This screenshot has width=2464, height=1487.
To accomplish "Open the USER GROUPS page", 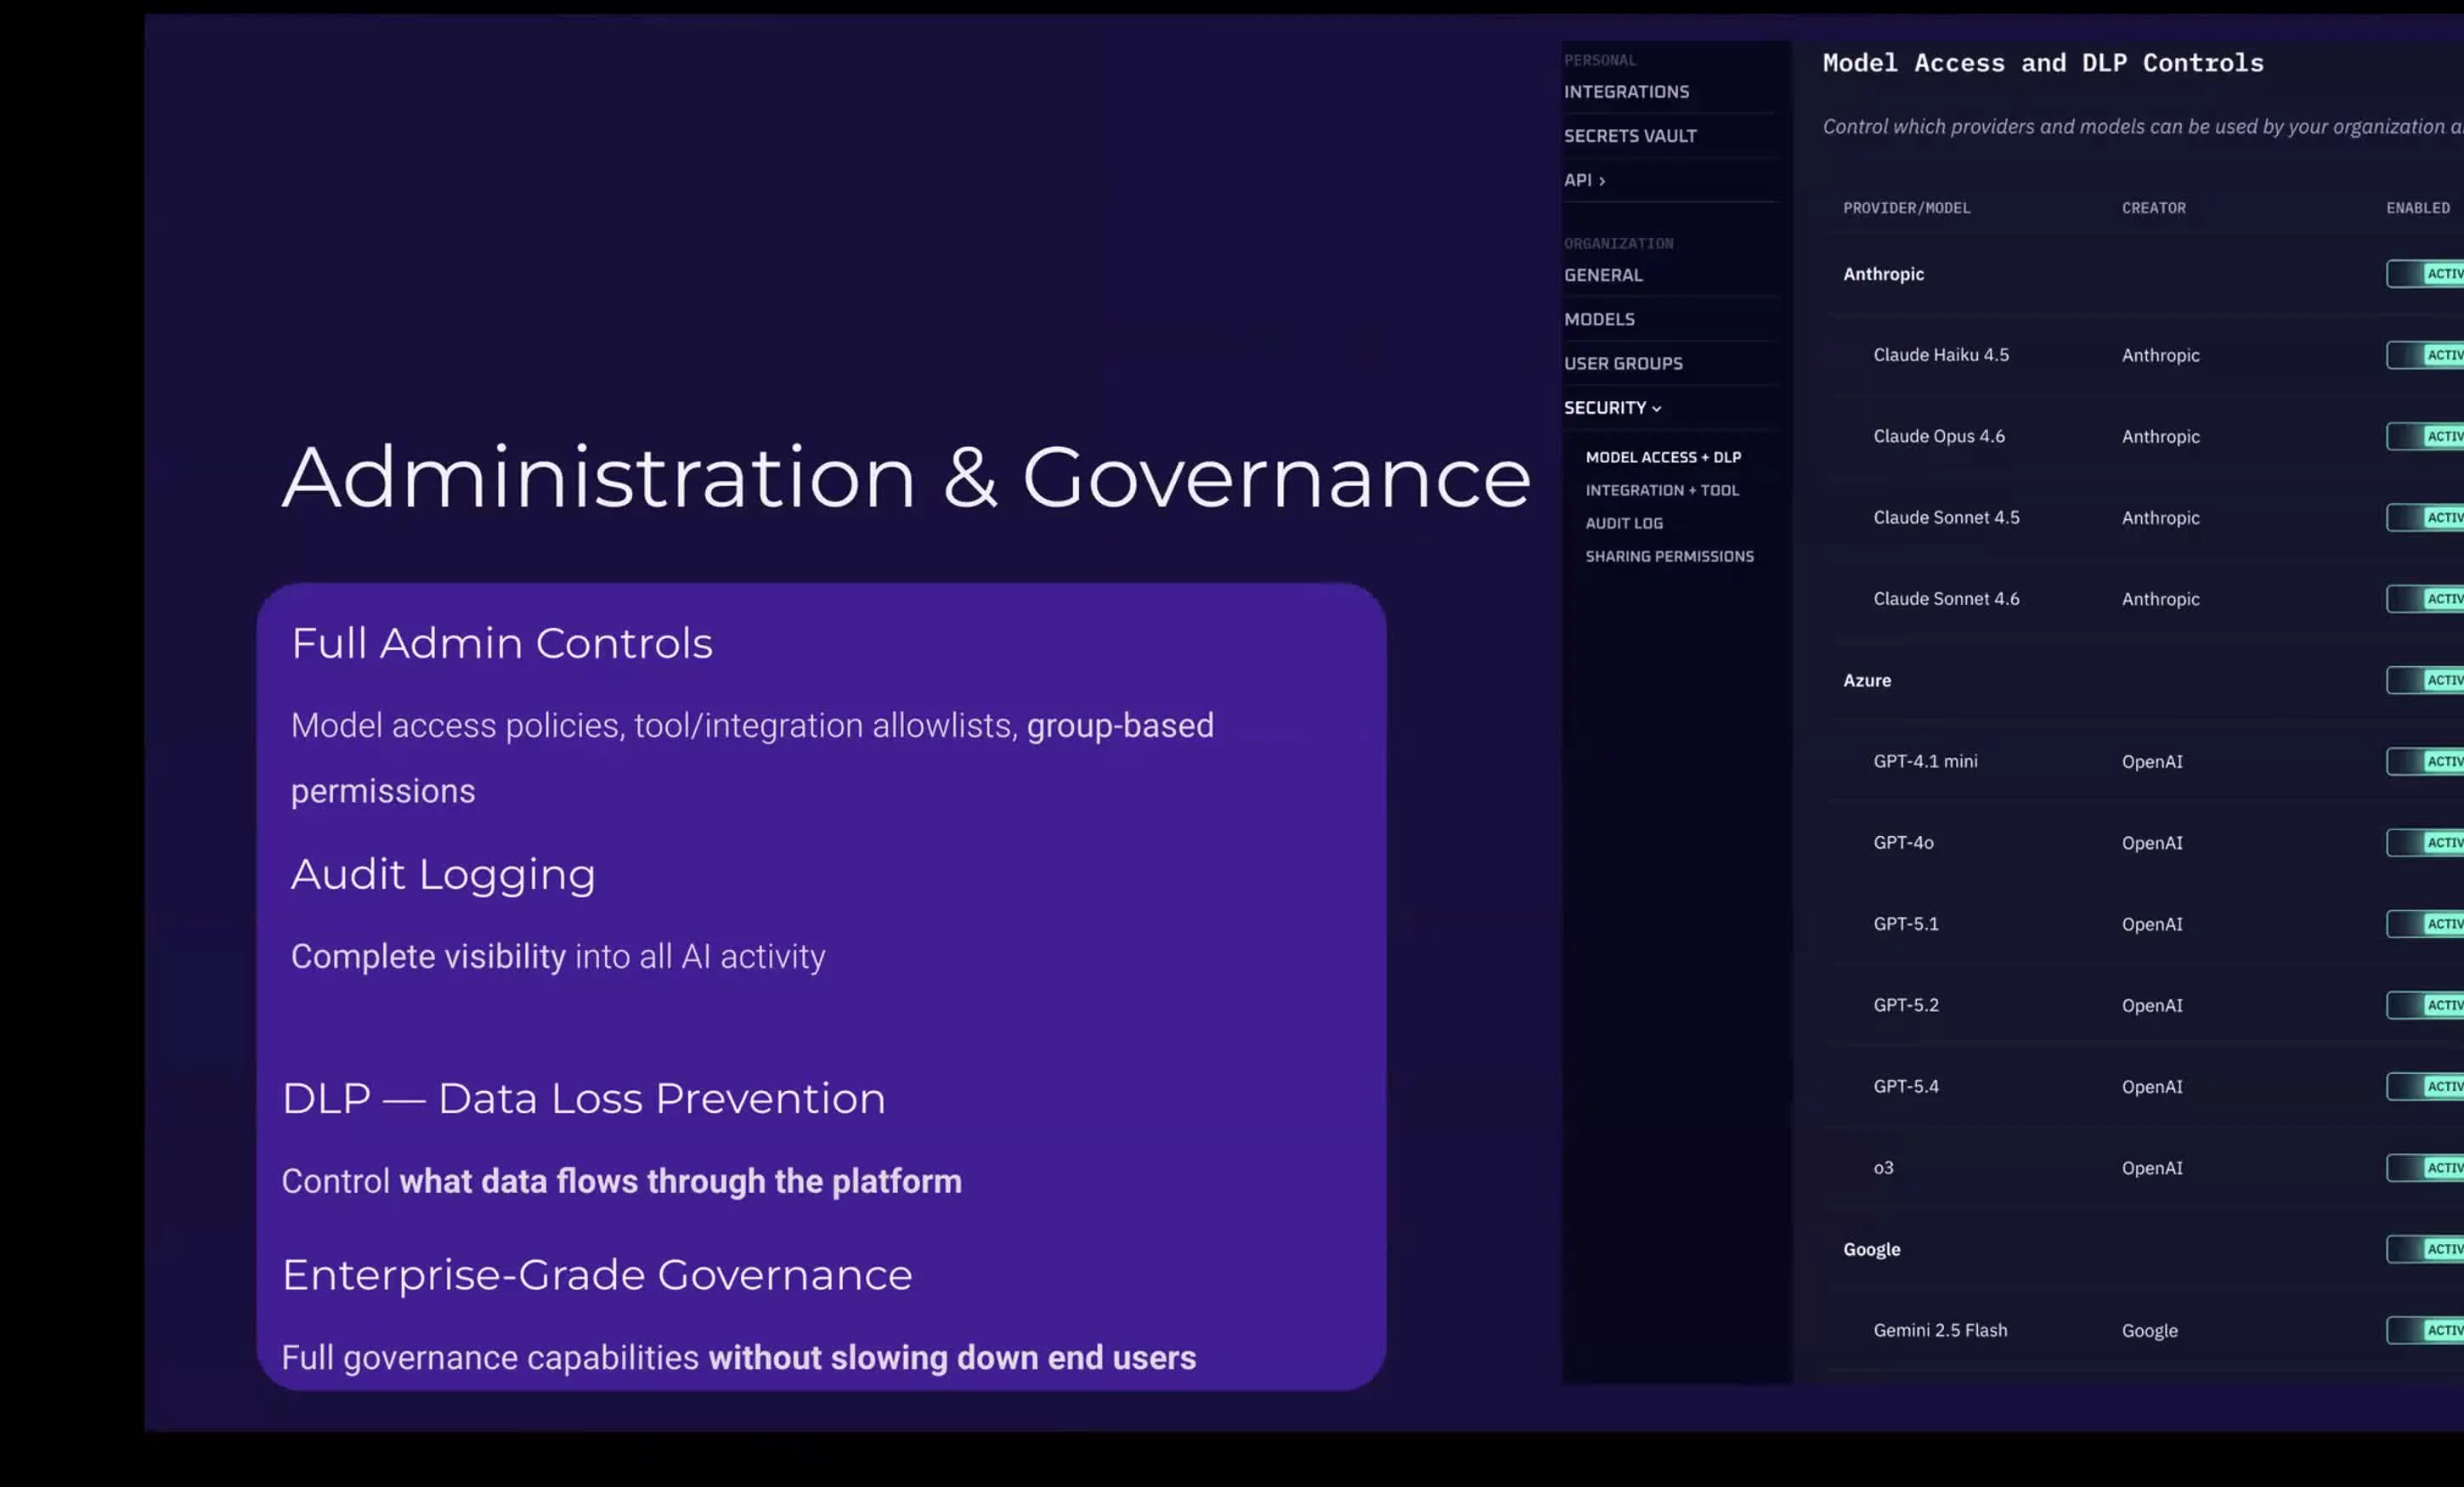I will tap(1624, 363).
